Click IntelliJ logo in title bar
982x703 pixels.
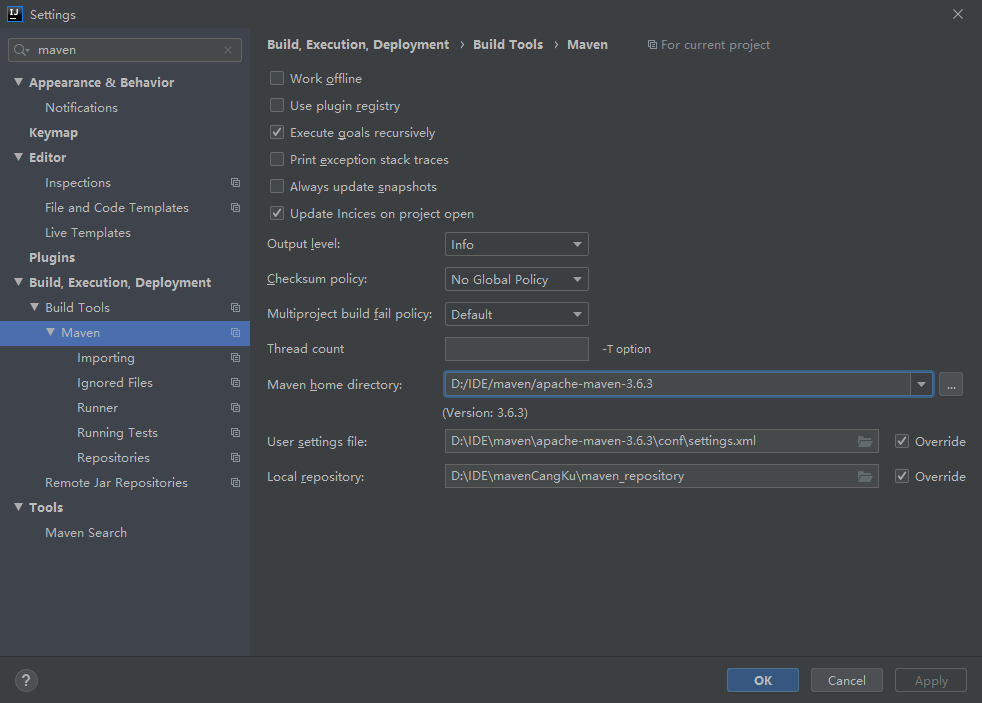(14, 14)
